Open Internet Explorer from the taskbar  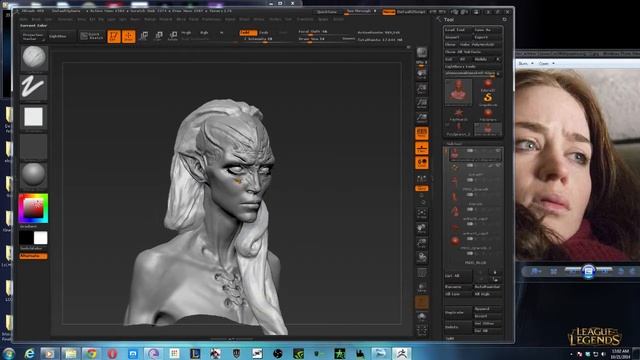click(x=29, y=353)
